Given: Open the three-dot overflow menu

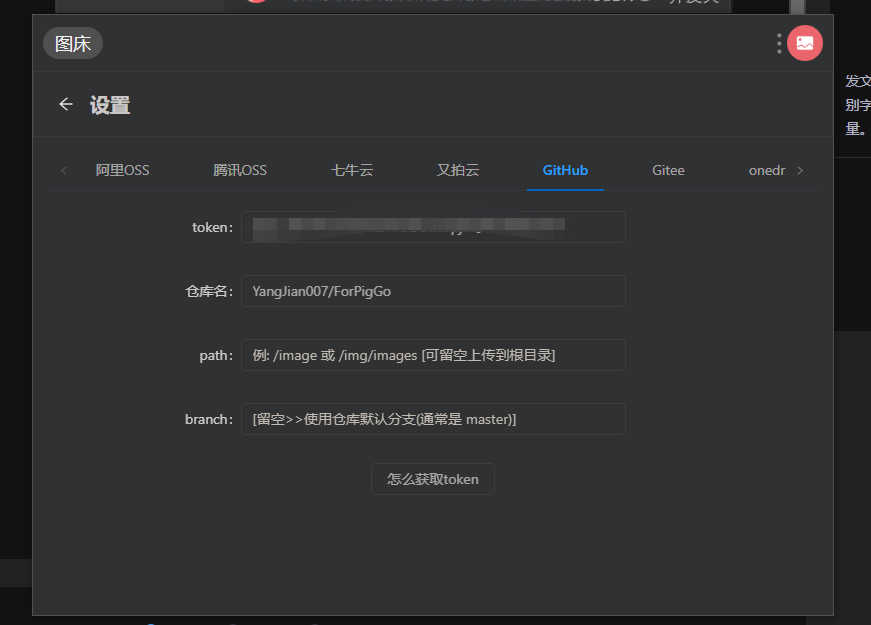Looking at the screenshot, I should coord(777,42).
